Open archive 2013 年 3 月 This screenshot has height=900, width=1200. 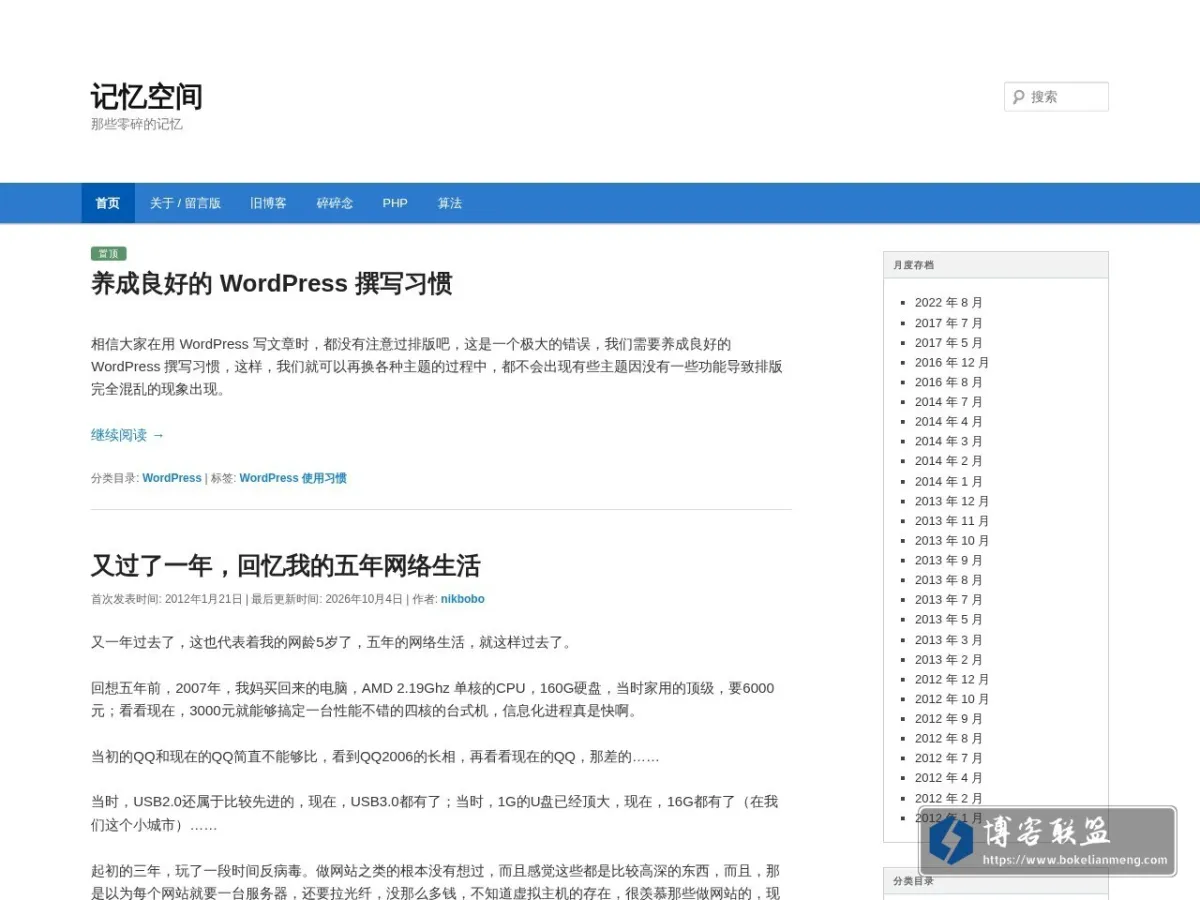949,640
